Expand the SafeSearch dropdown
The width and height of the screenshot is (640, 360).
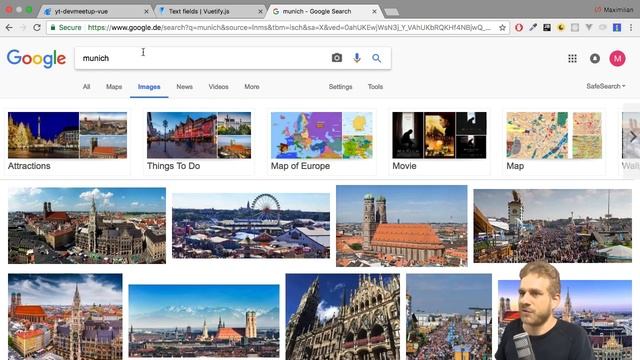pyautogui.click(x=606, y=86)
